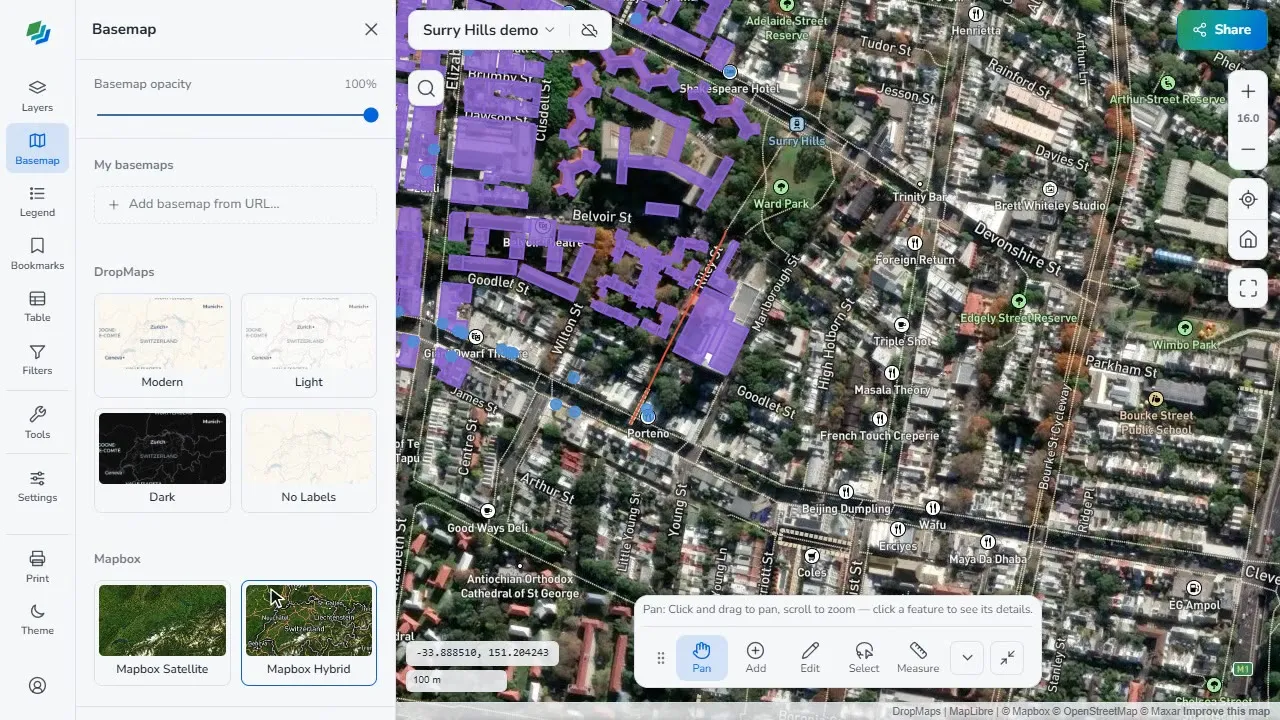This screenshot has height=720, width=1280.
Task: Click the EG Ampol fuel marker
Action: click(1193, 588)
